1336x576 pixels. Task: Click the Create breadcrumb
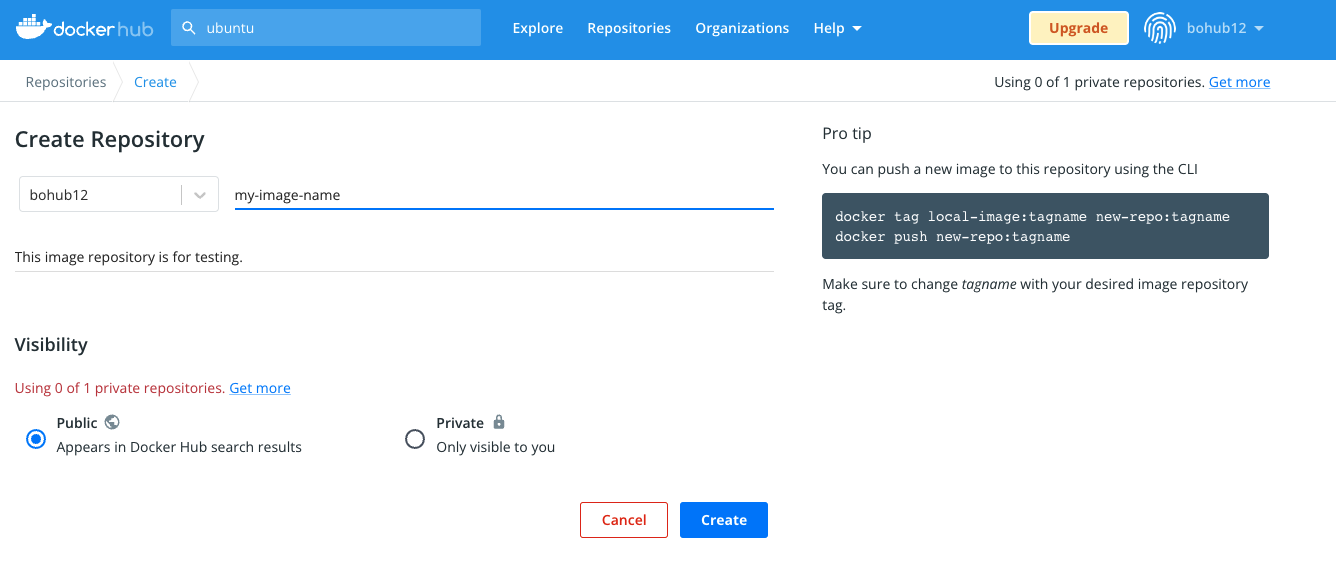(x=155, y=82)
